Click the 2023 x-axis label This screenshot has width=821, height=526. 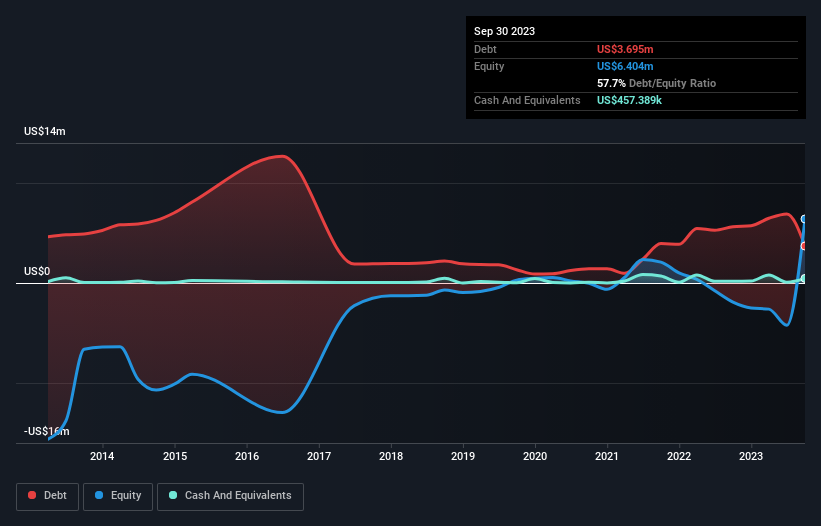pos(751,456)
